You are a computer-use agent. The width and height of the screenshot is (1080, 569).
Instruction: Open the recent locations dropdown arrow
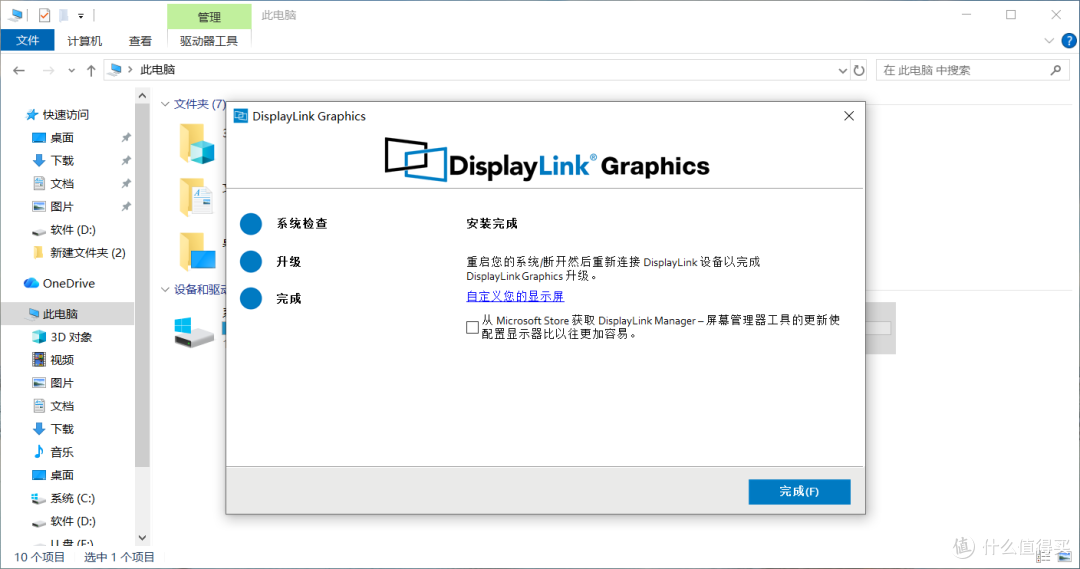[x=71, y=70]
